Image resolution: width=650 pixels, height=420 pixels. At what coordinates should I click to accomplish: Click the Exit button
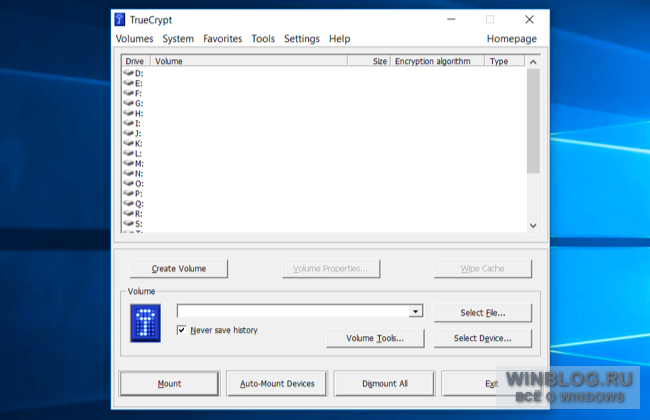(492, 384)
